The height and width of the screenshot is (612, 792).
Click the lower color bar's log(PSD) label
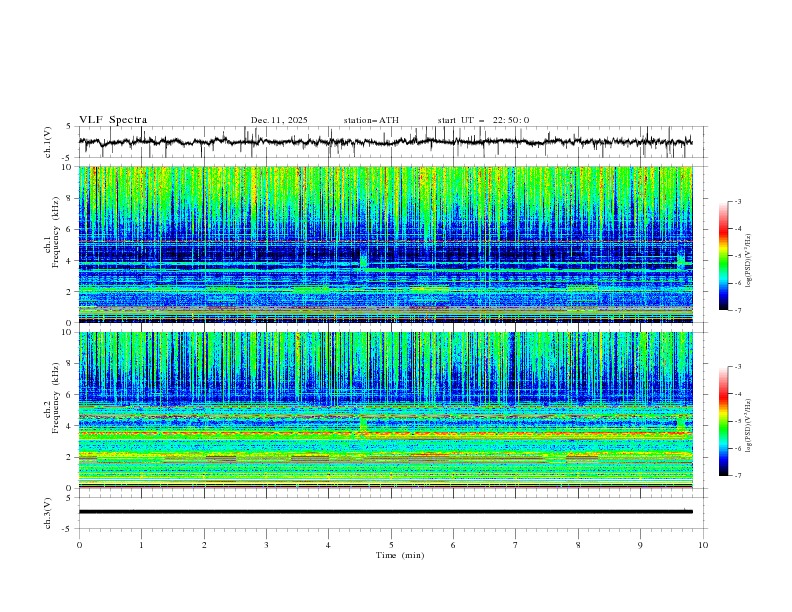748,426
